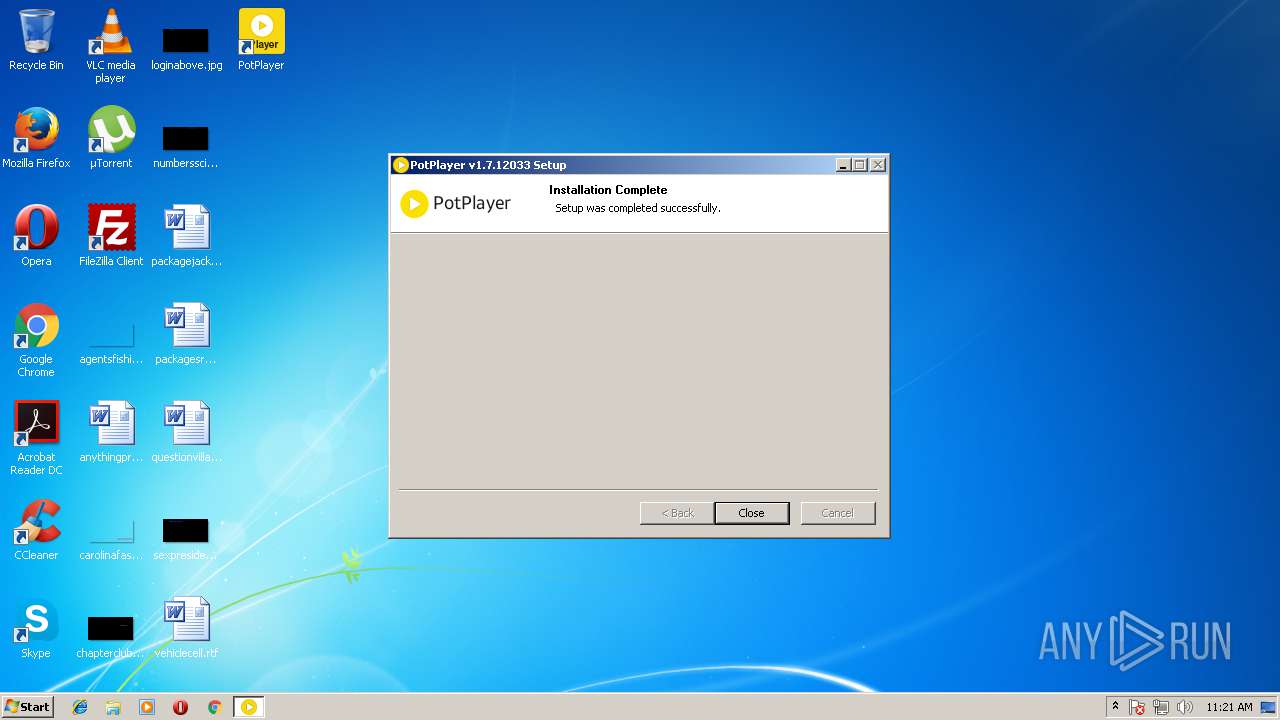This screenshot has width=1280, height=720.
Task: Click the 11:21 AM taskbar clock
Action: (x=1229, y=707)
